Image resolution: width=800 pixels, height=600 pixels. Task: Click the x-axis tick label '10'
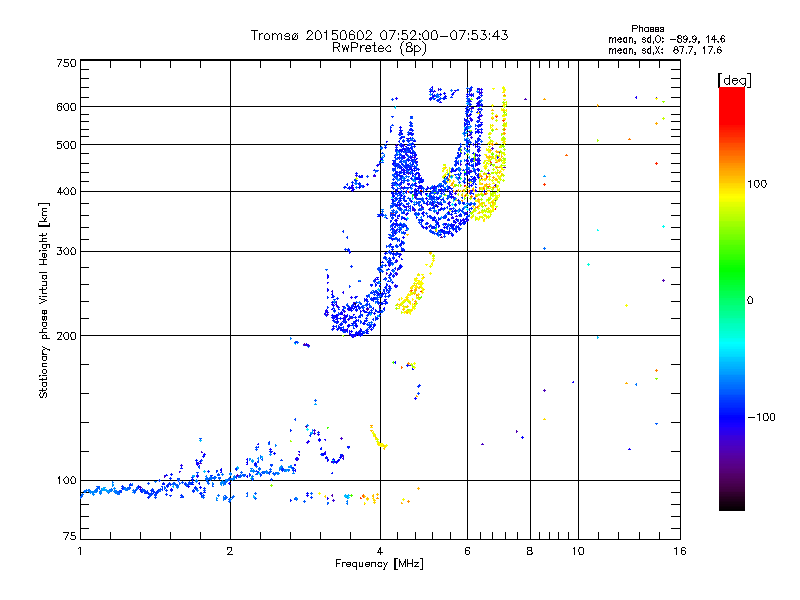point(578,551)
